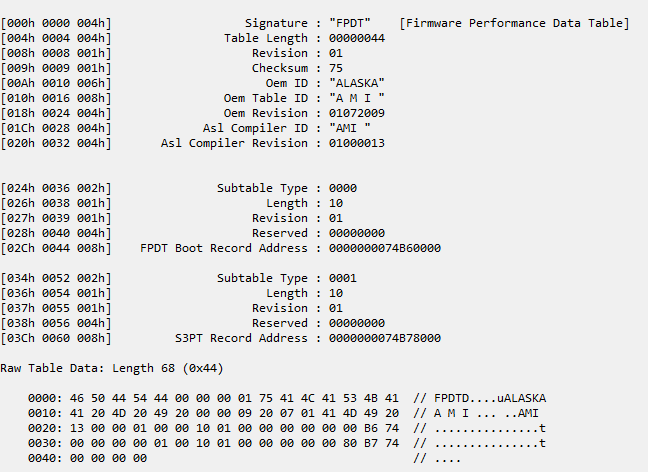This screenshot has height=472, width=648.
Task: Click the Firmware Performance Data Table description
Action: click(x=513, y=23)
